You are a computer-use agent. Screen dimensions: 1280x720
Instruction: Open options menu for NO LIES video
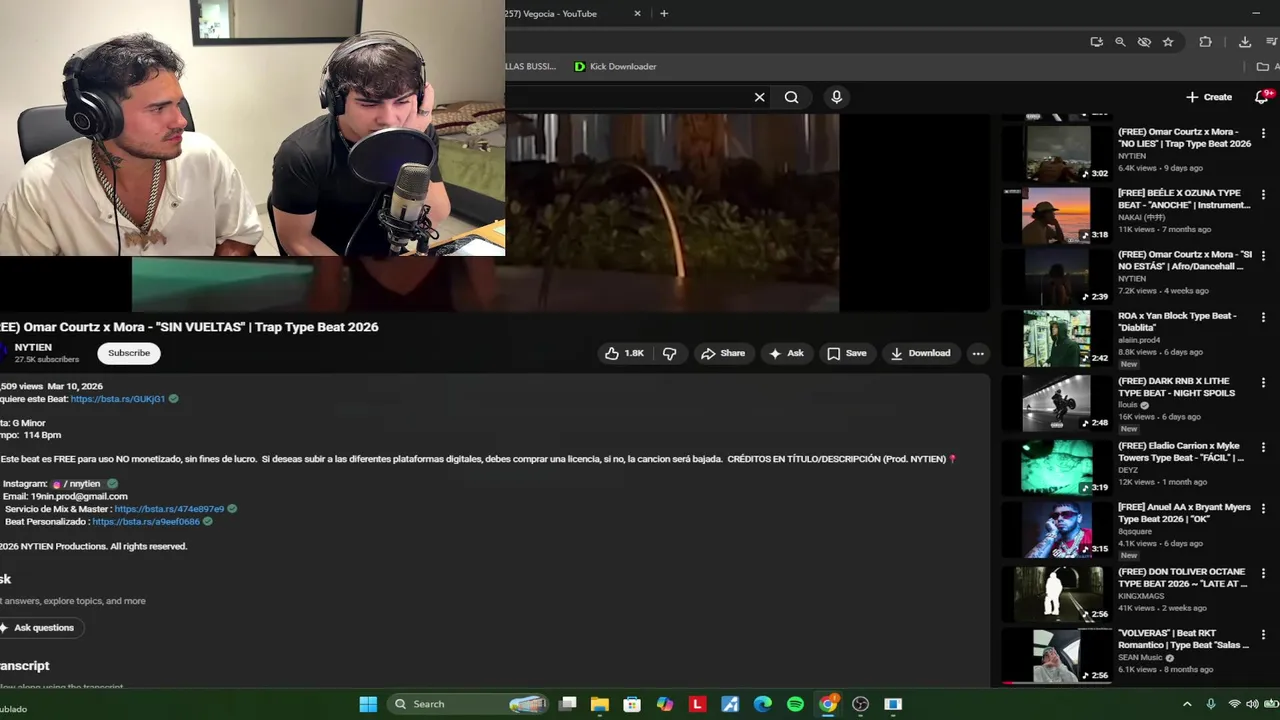[1263, 133]
